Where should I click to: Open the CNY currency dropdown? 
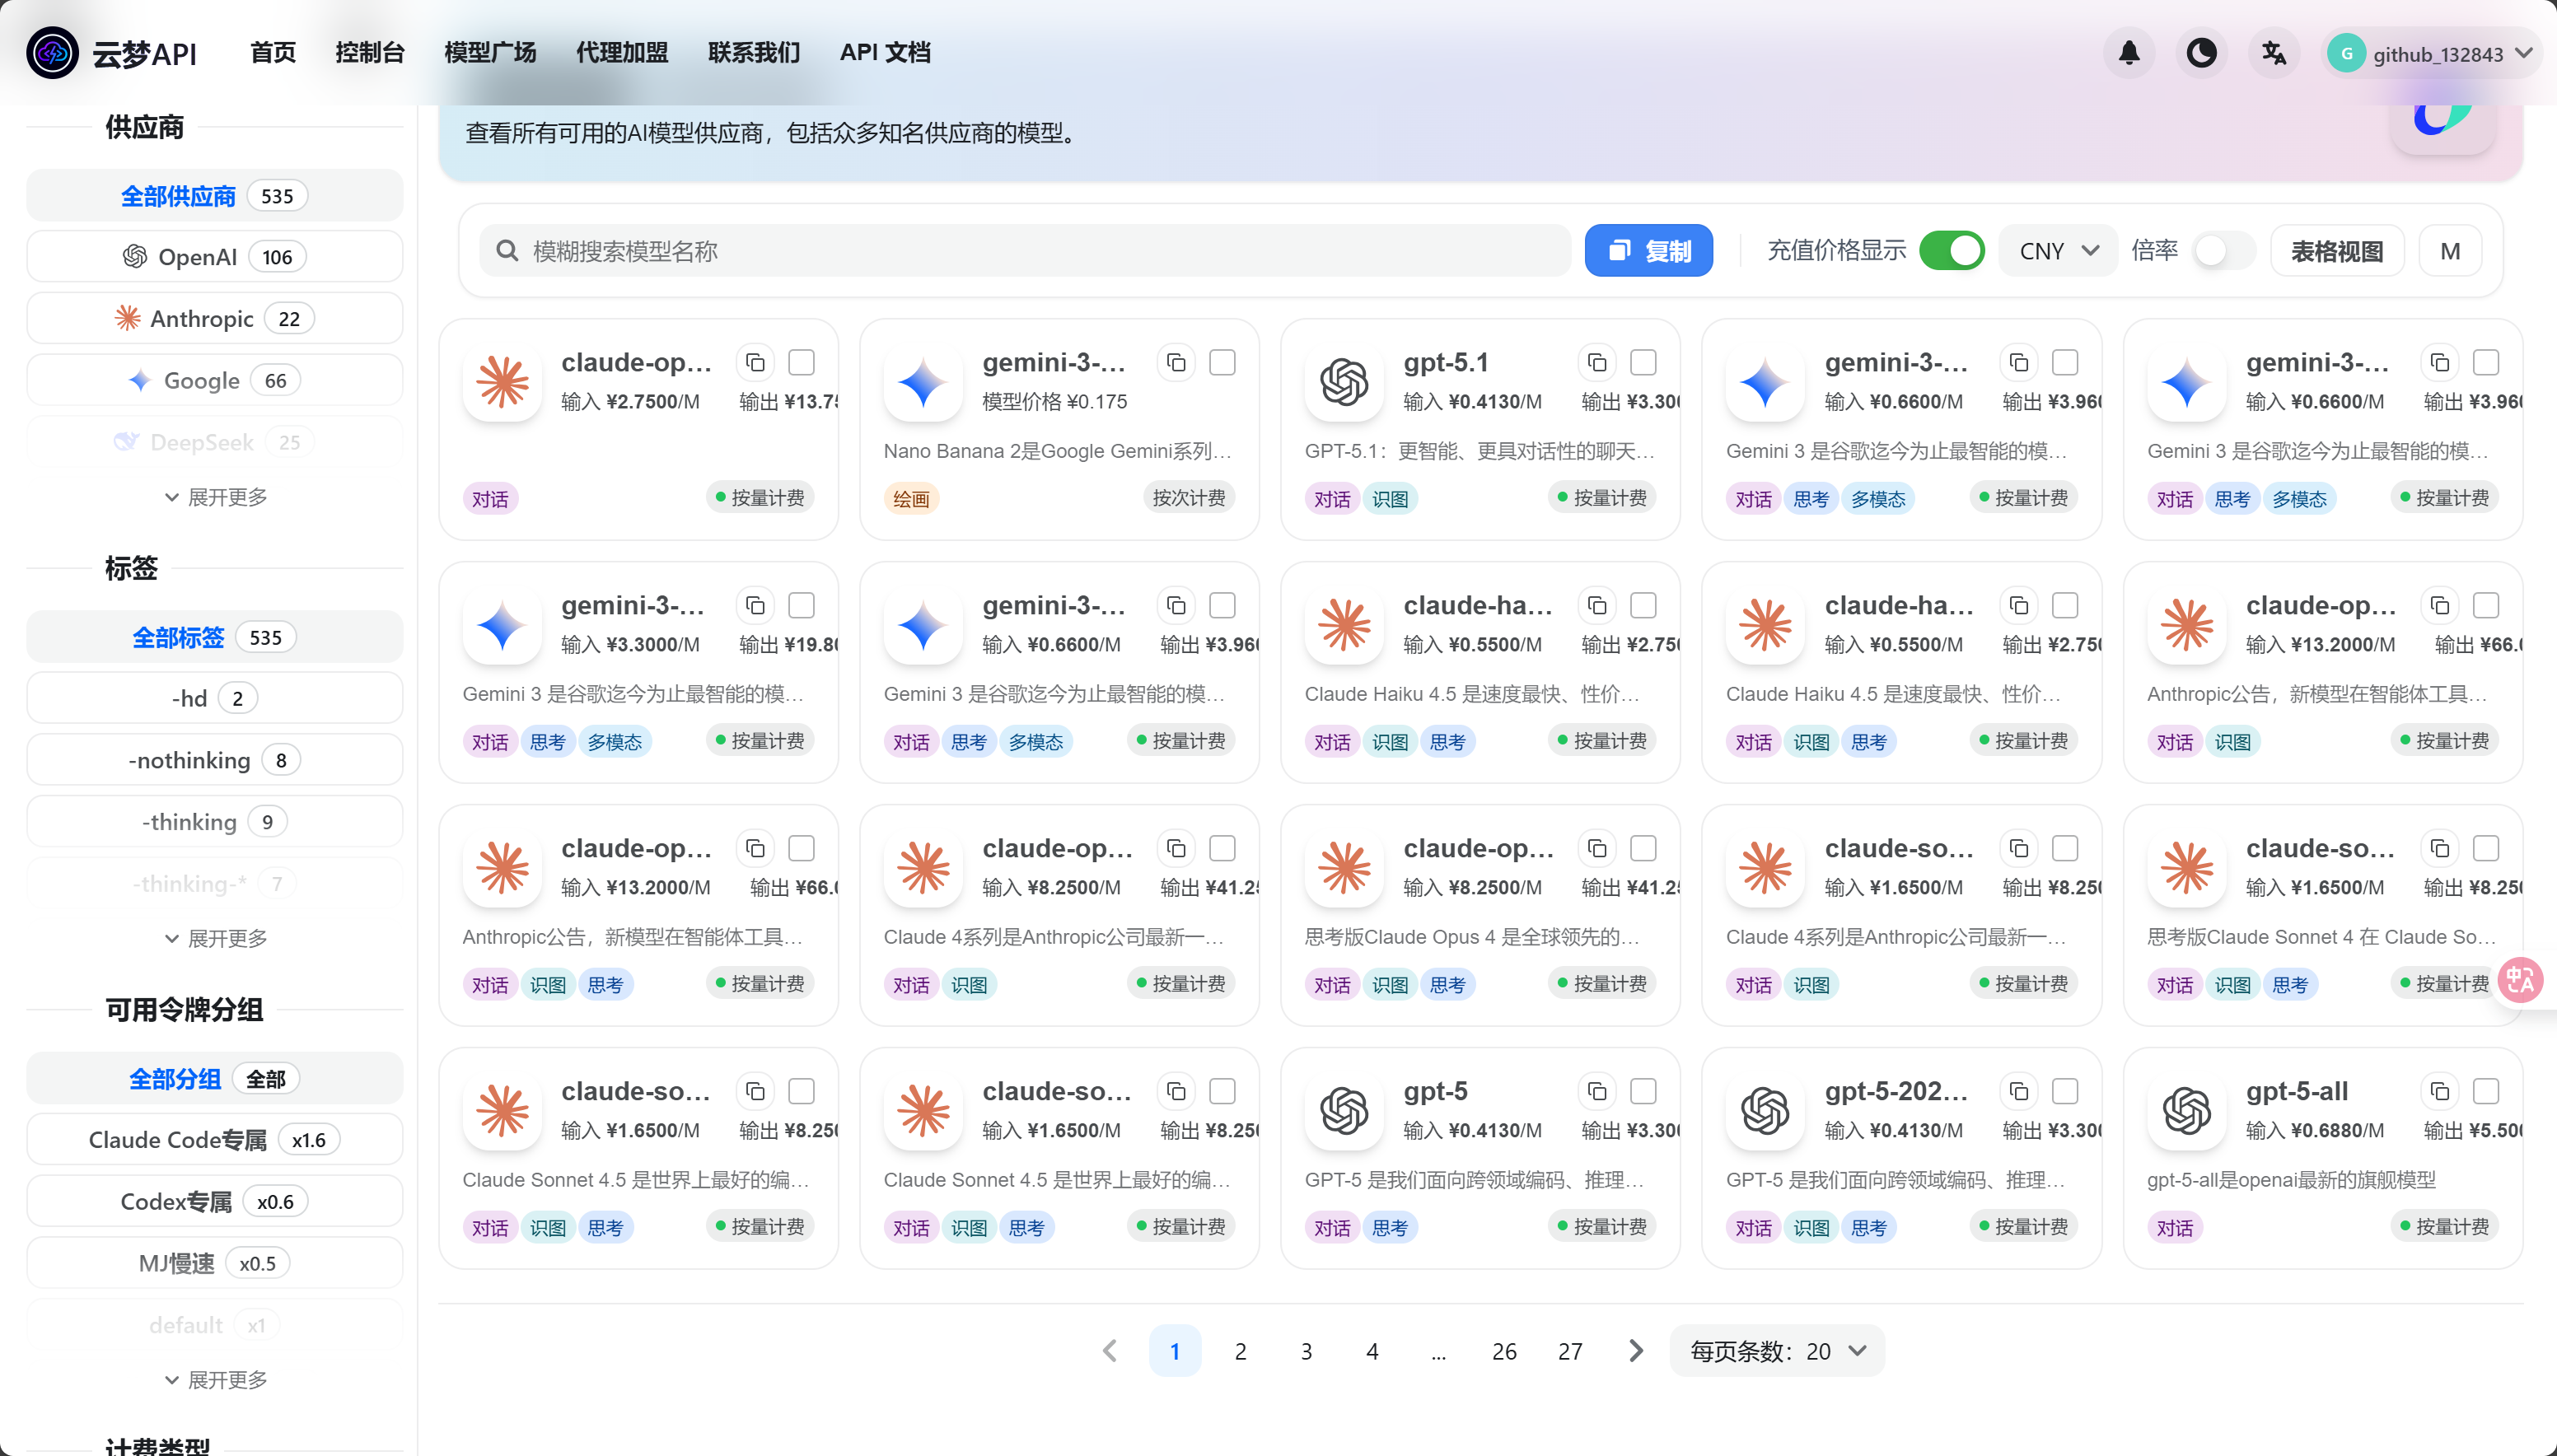[x=2057, y=251]
